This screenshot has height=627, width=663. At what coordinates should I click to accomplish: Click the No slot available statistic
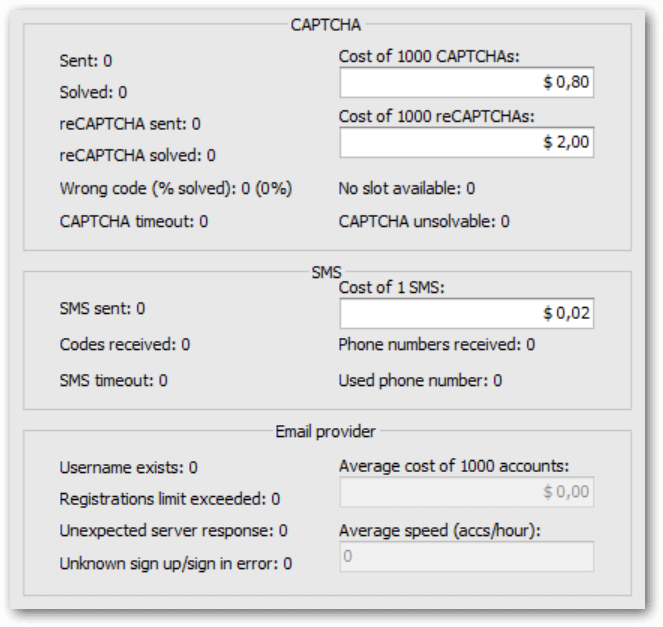click(x=407, y=189)
